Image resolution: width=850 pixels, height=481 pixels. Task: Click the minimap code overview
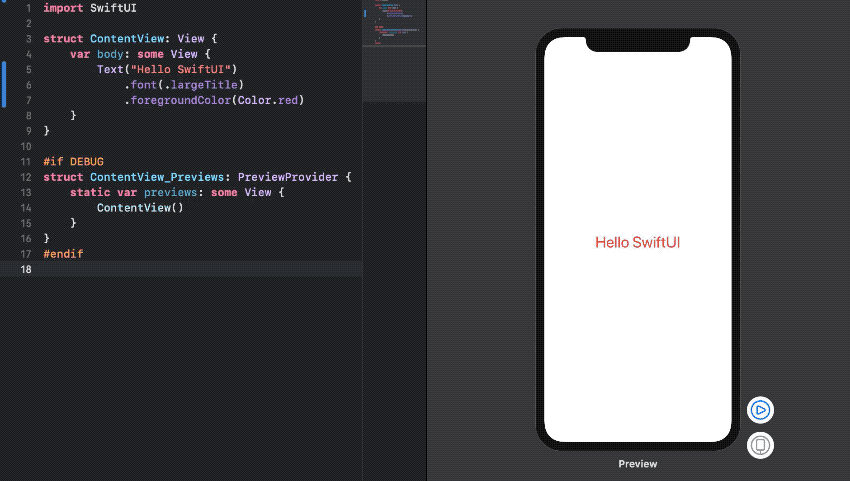coord(394,51)
